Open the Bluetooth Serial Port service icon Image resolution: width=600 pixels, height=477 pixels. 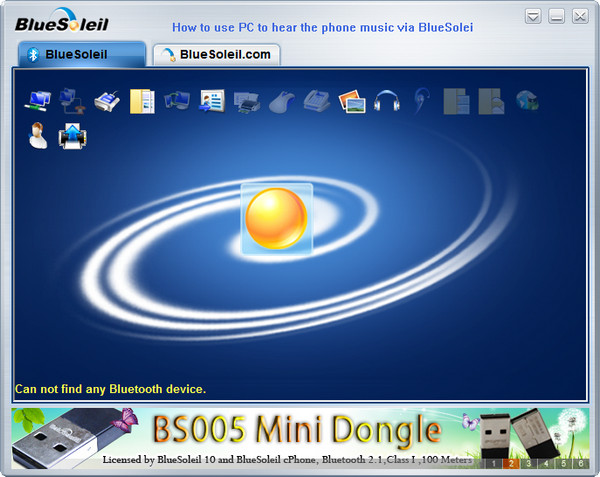point(107,100)
